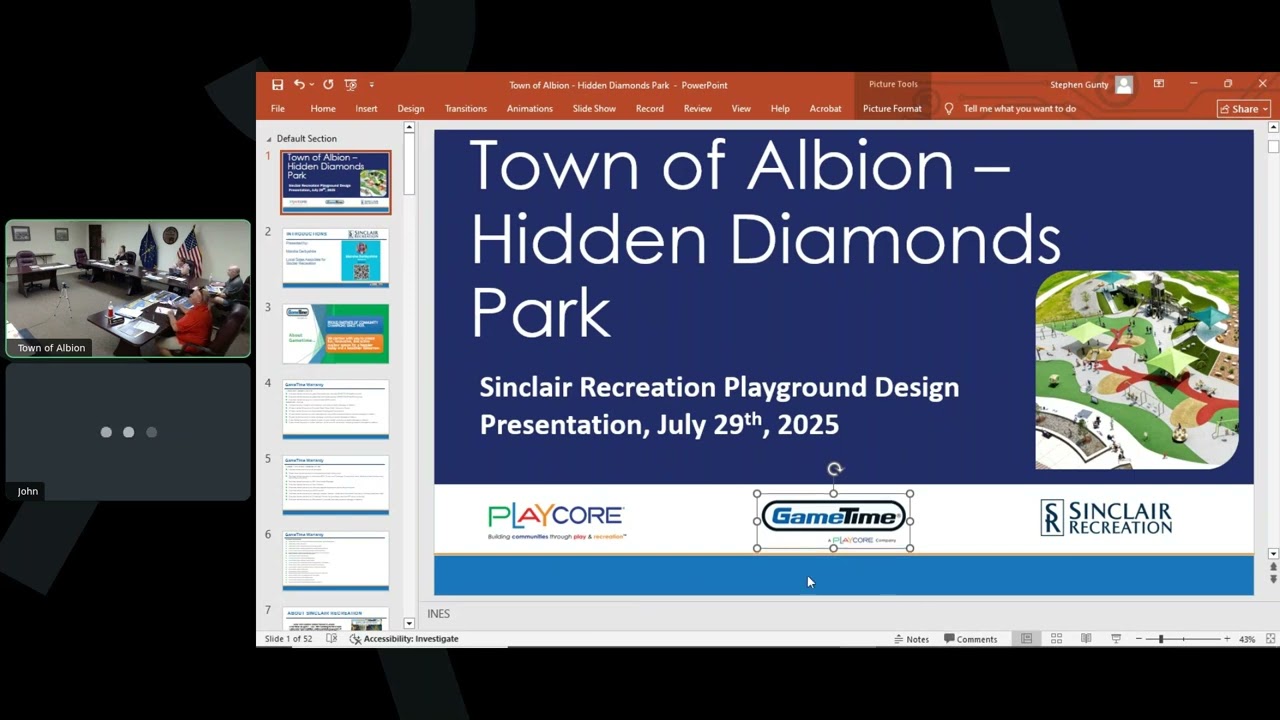Click slide editor scroll up arrow
The width and height of the screenshot is (1280, 720).
click(x=1273, y=127)
